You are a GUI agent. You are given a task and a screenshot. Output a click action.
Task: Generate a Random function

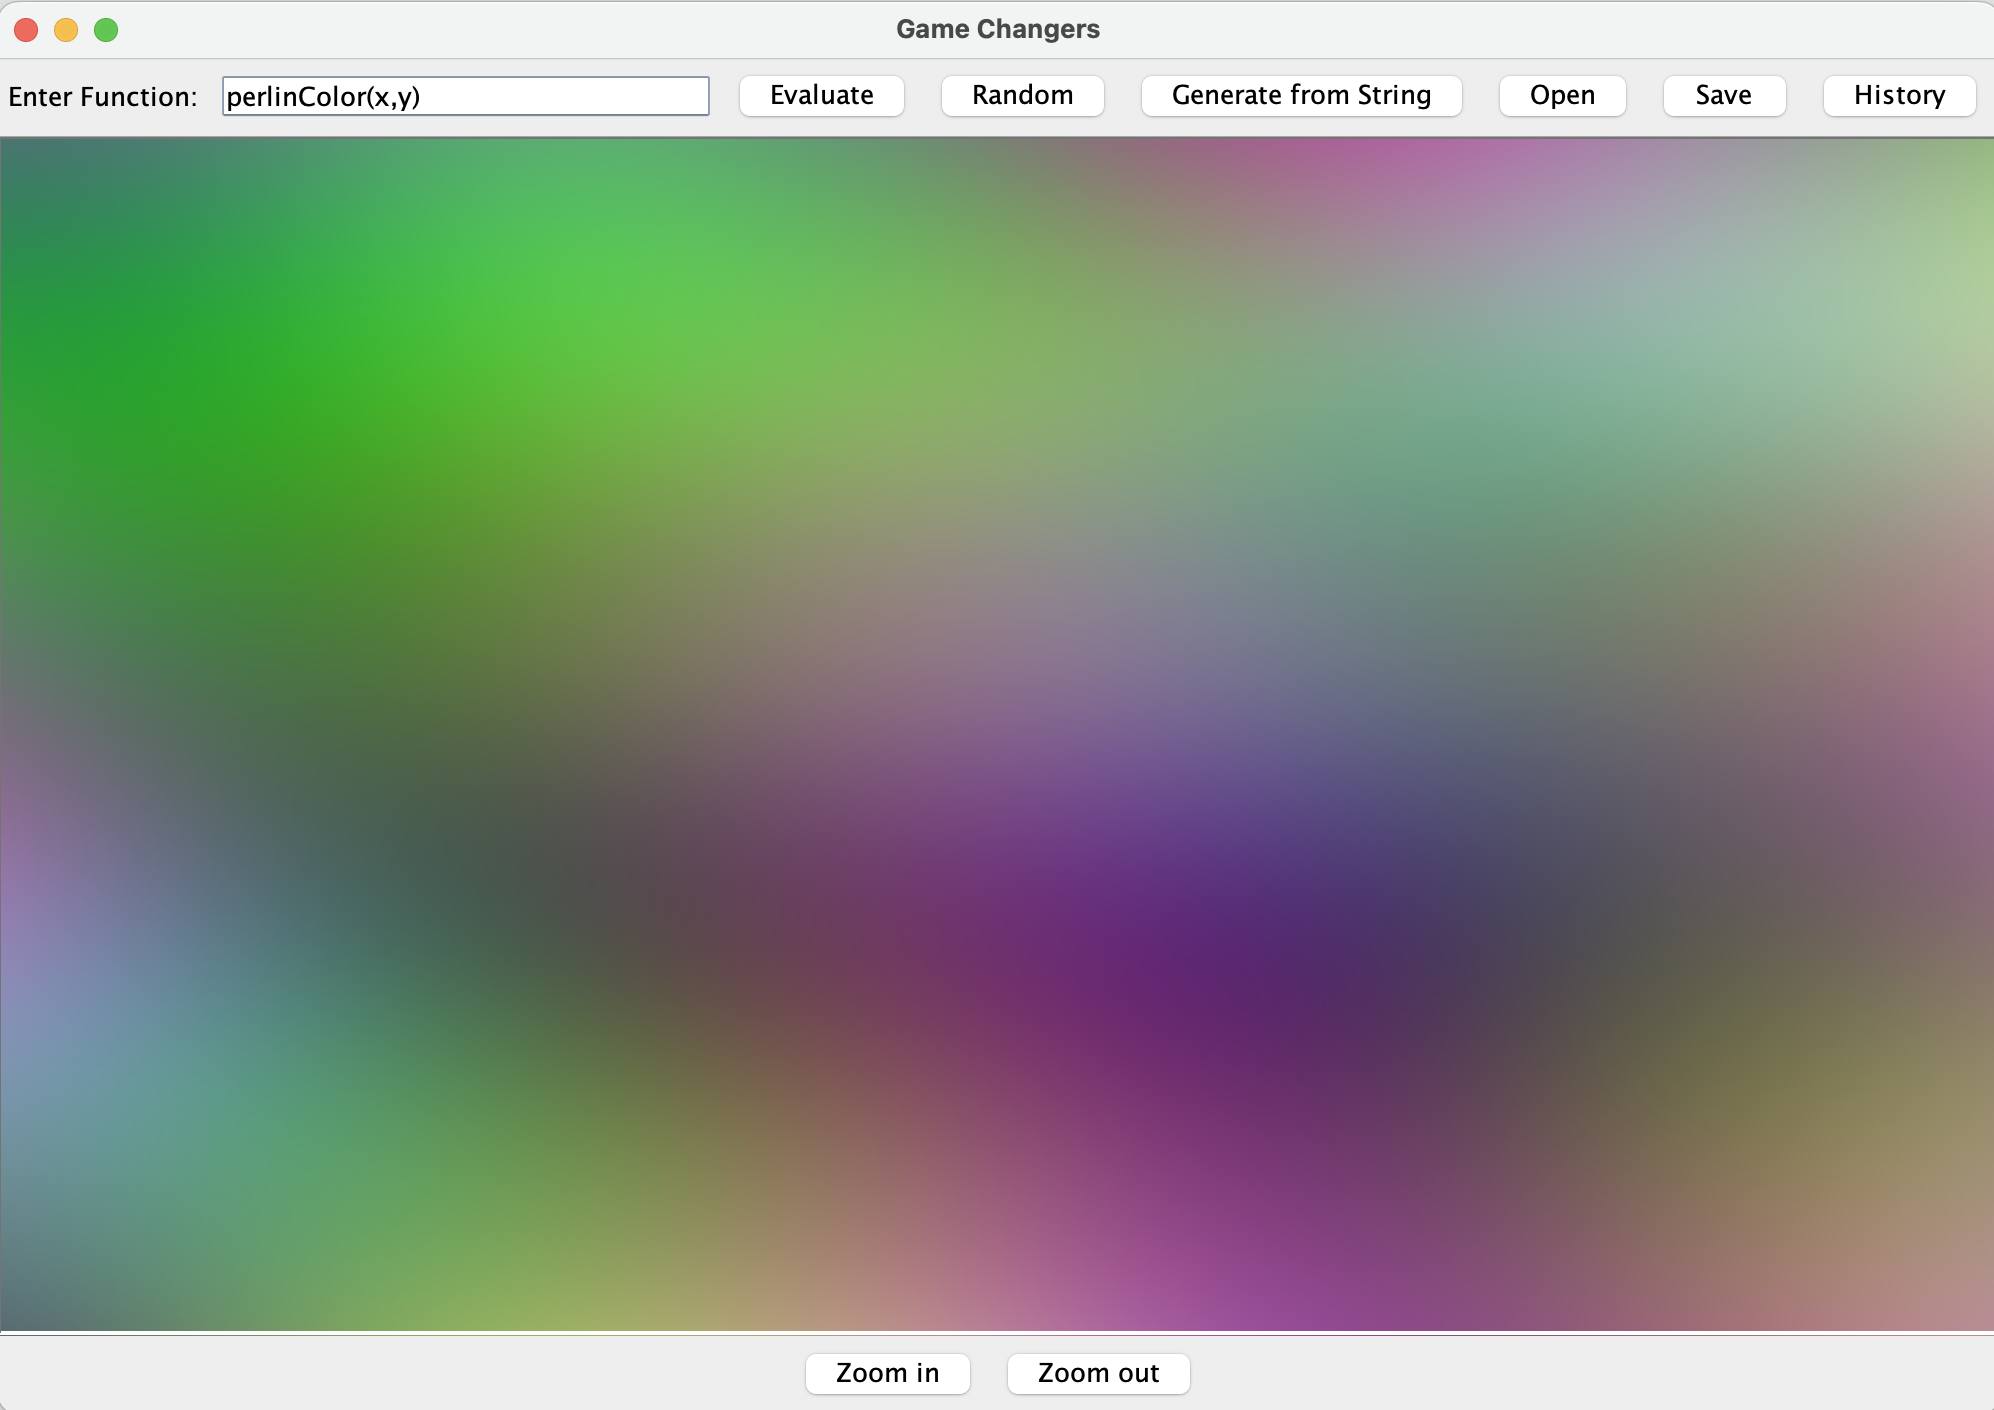1022,96
